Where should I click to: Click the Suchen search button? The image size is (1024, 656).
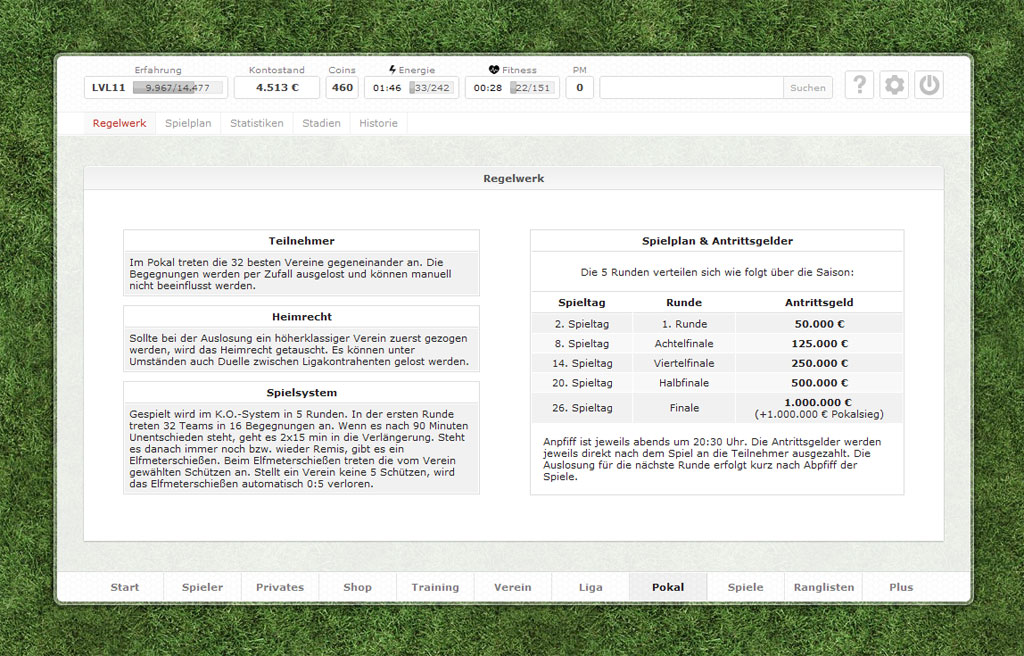[x=808, y=88]
